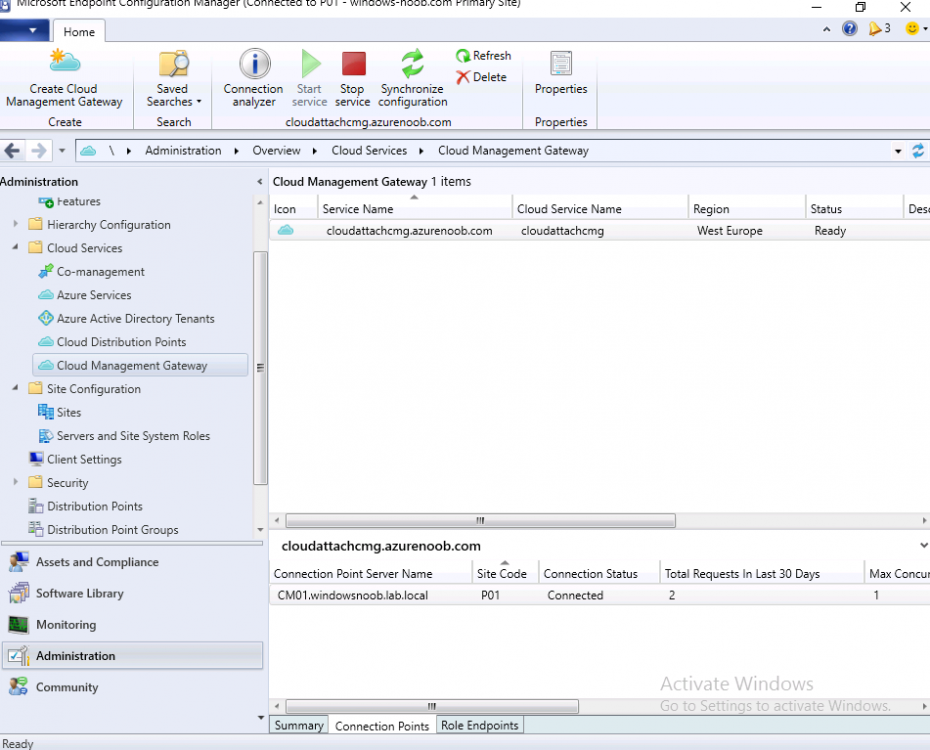Image resolution: width=930 pixels, height=750 pixels.
Task: Click the details pane horizontal scrollbar
Action: (432, 706)
